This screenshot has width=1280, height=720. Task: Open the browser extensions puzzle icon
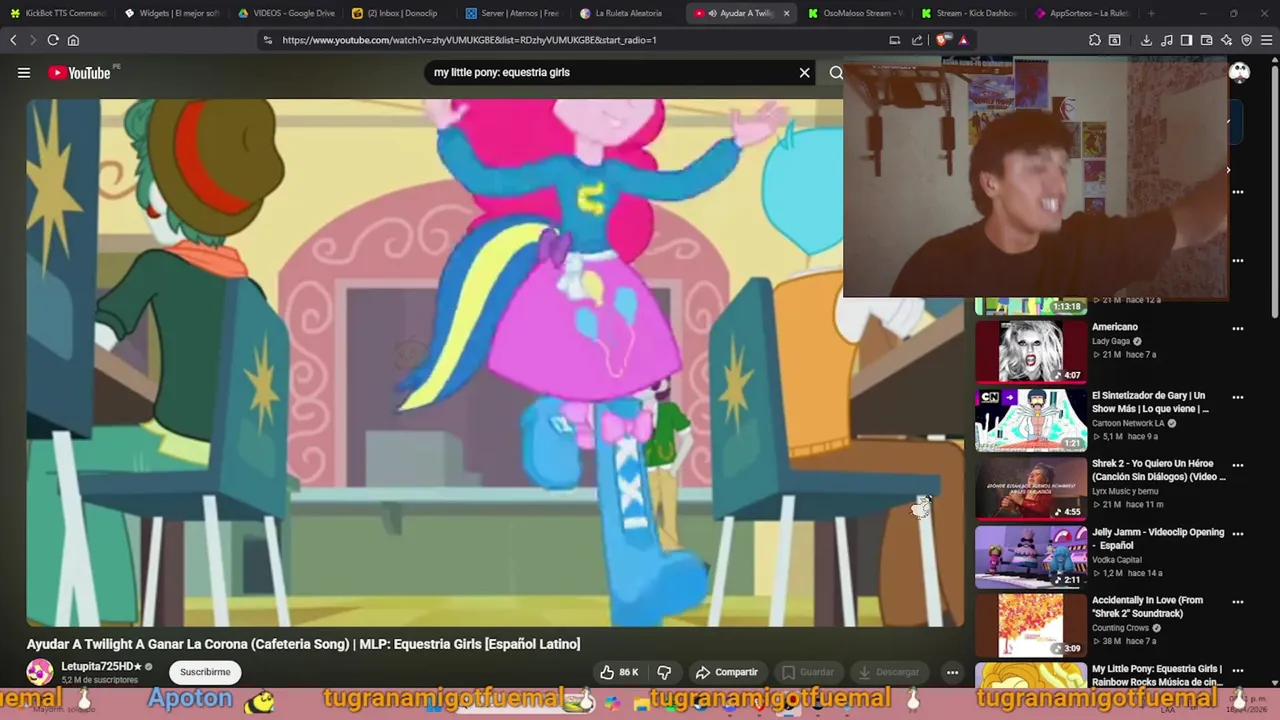(1095, 40)
